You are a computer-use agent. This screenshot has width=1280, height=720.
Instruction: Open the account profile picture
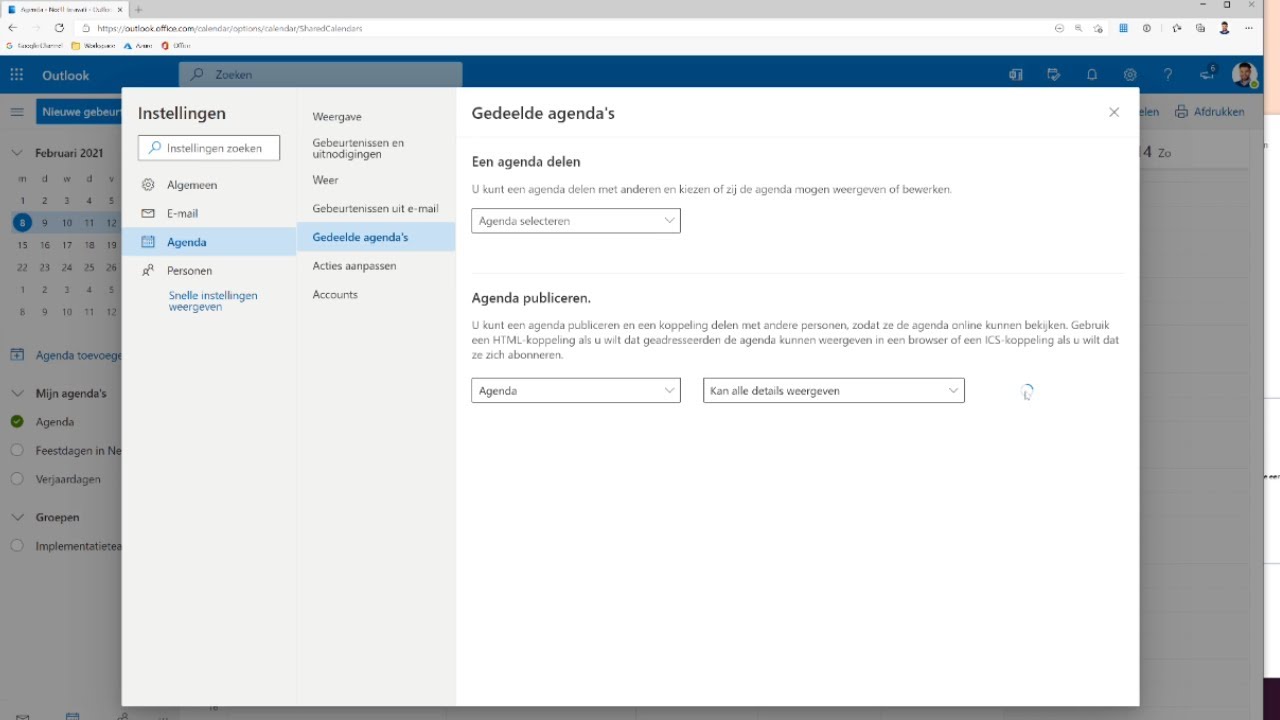click(1245, 75)
